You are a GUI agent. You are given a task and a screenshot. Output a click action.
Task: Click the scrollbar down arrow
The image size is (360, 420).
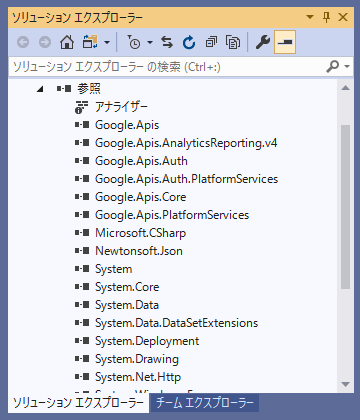pos(346,384)
